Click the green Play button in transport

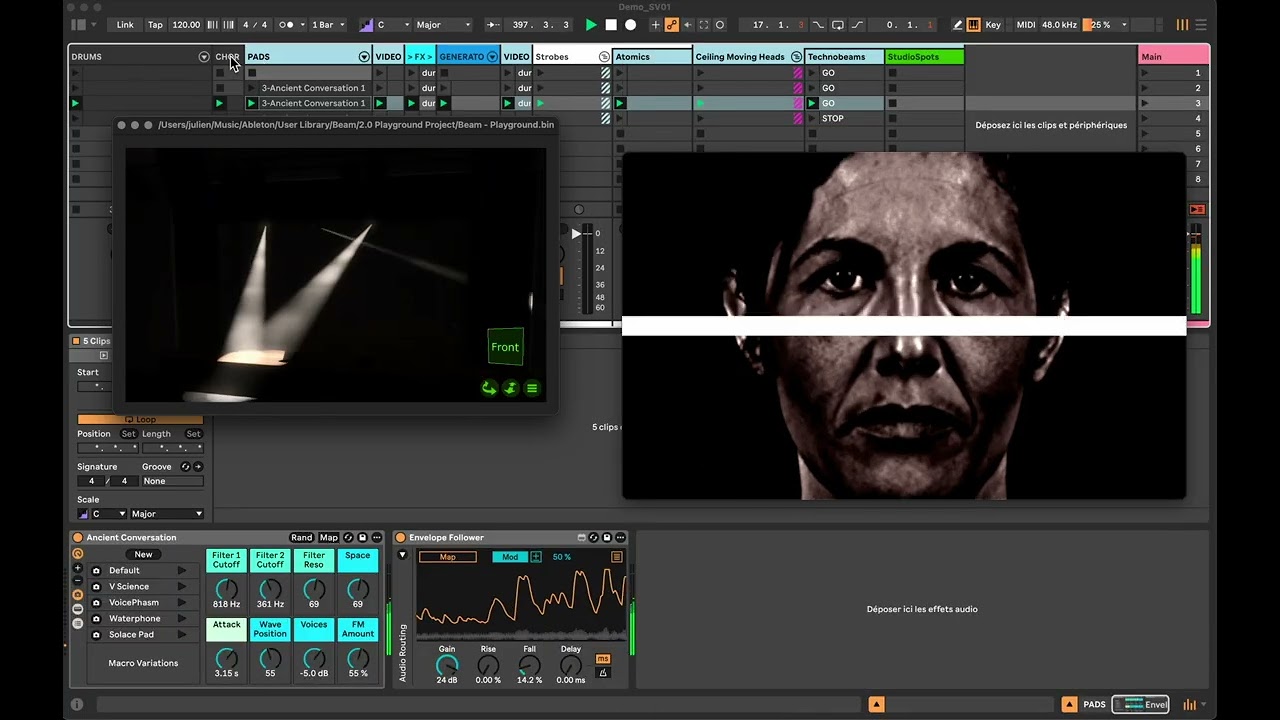coord(591,25)
